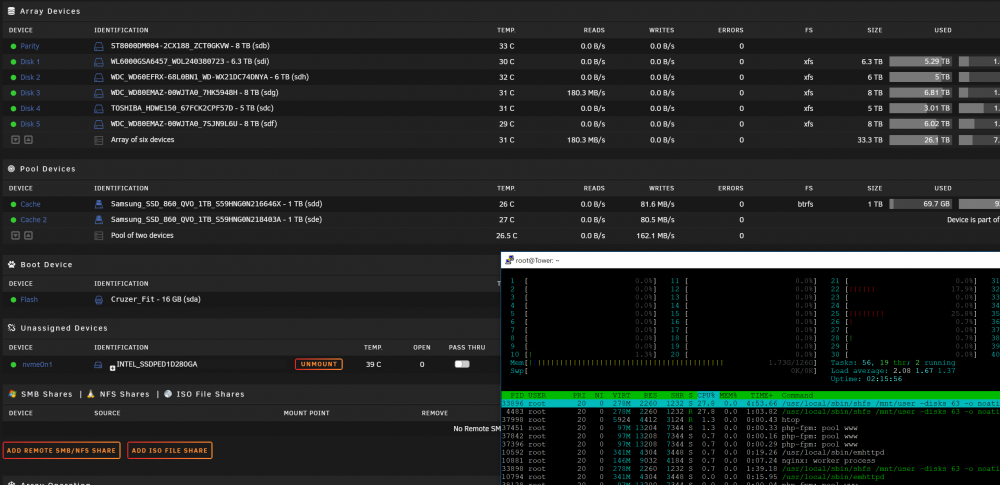Click the Boot Device paw icon
Screen dimensions: 1000x485
[11, 264]
